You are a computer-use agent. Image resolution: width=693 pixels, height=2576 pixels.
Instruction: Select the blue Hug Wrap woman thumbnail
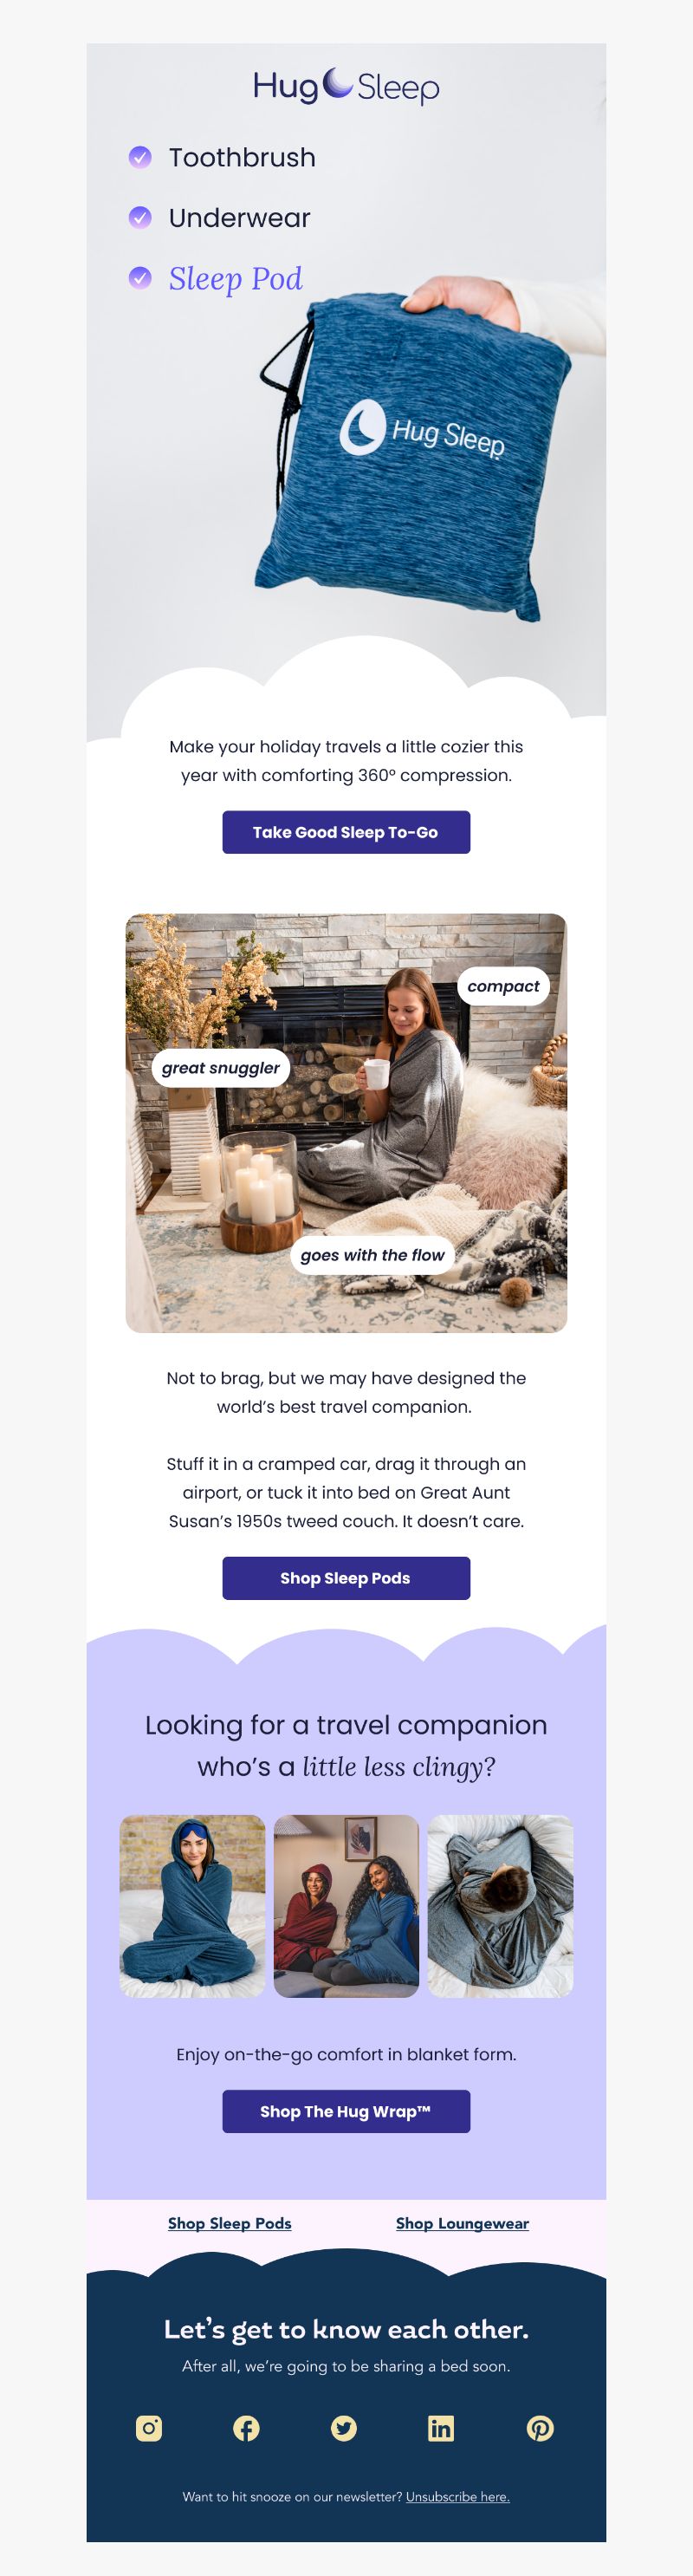pyautogui.click(x=192, y=1906)
